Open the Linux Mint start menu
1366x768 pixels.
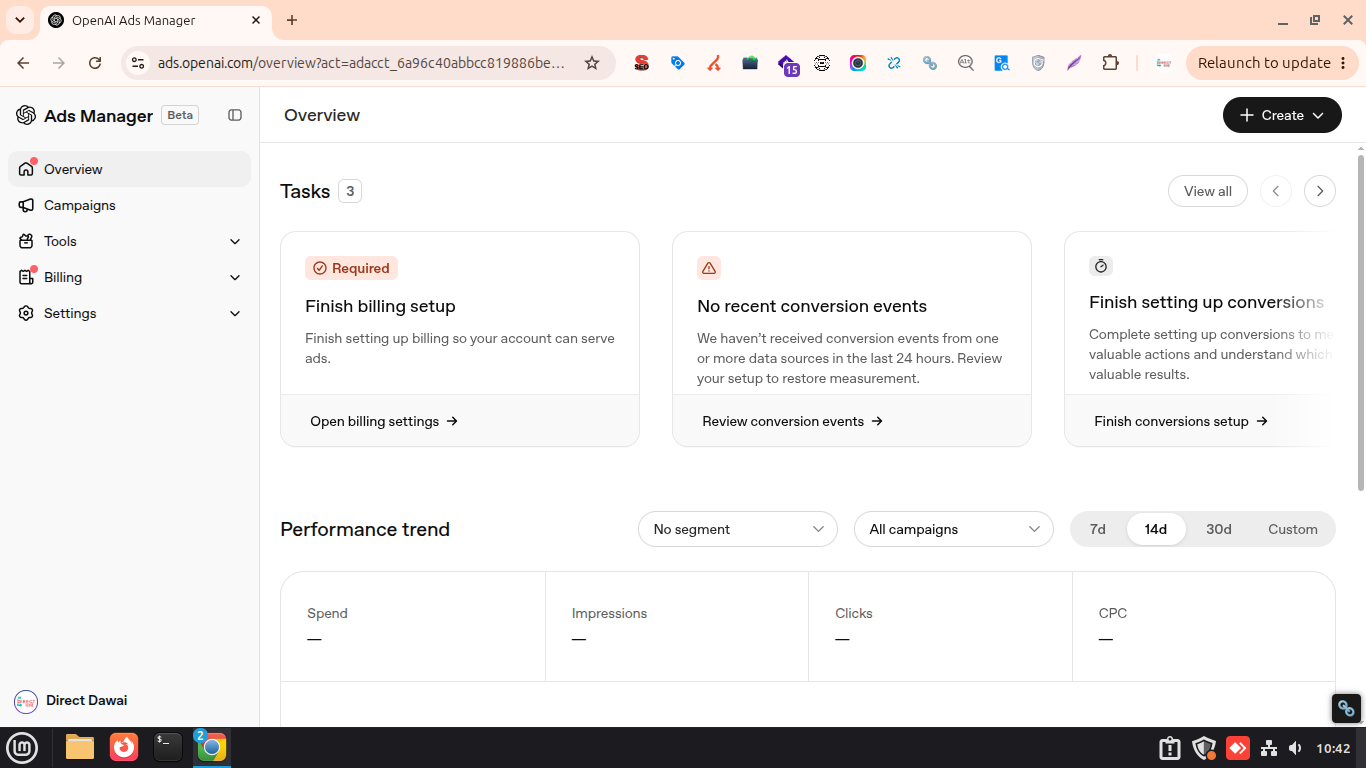click(x=22, y=747)
